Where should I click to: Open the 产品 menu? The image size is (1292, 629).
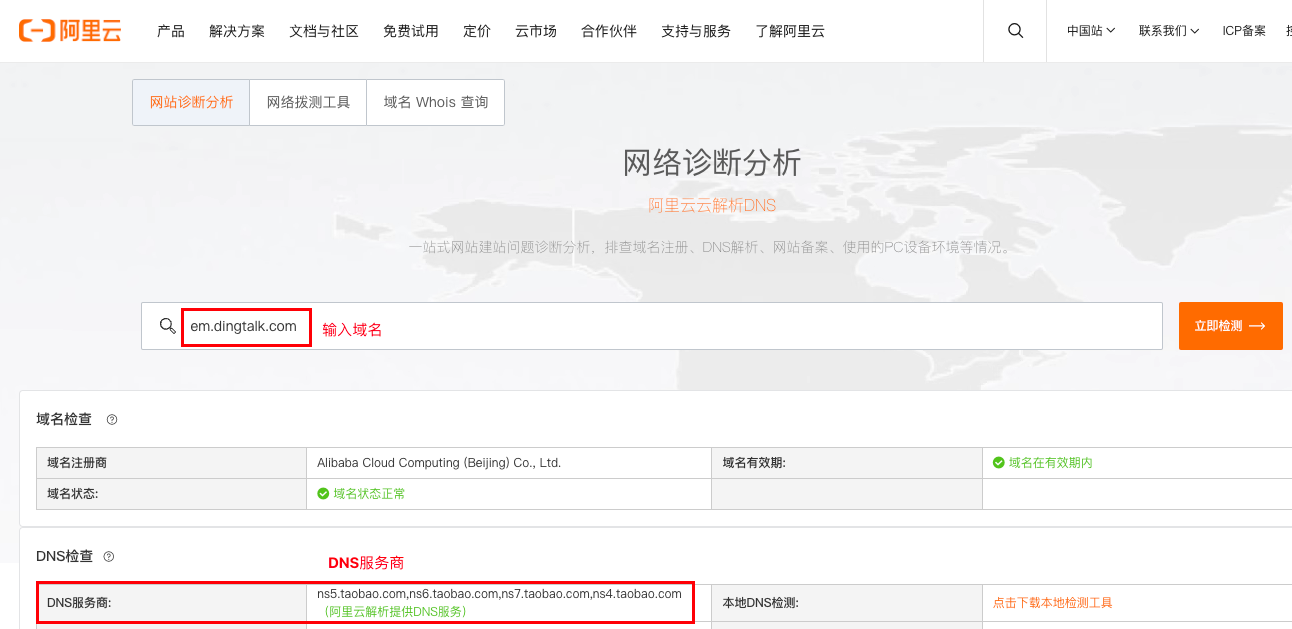(x=171, y=31)
